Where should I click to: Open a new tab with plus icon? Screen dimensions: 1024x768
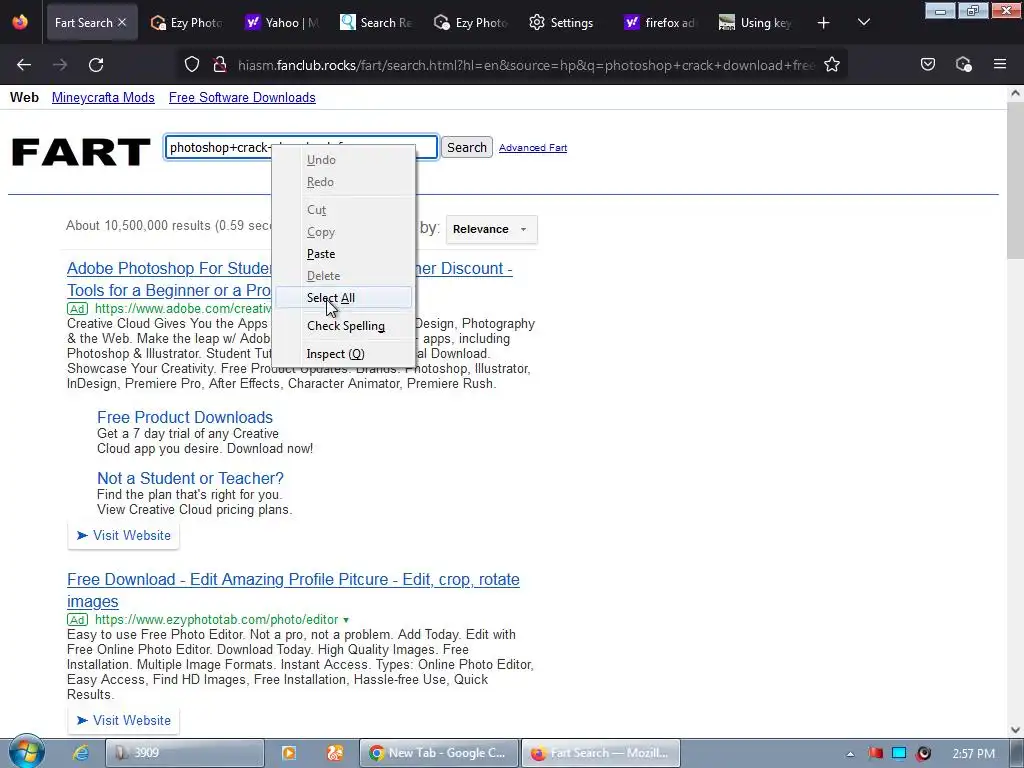pyautogui.click(x=824, y=23)
